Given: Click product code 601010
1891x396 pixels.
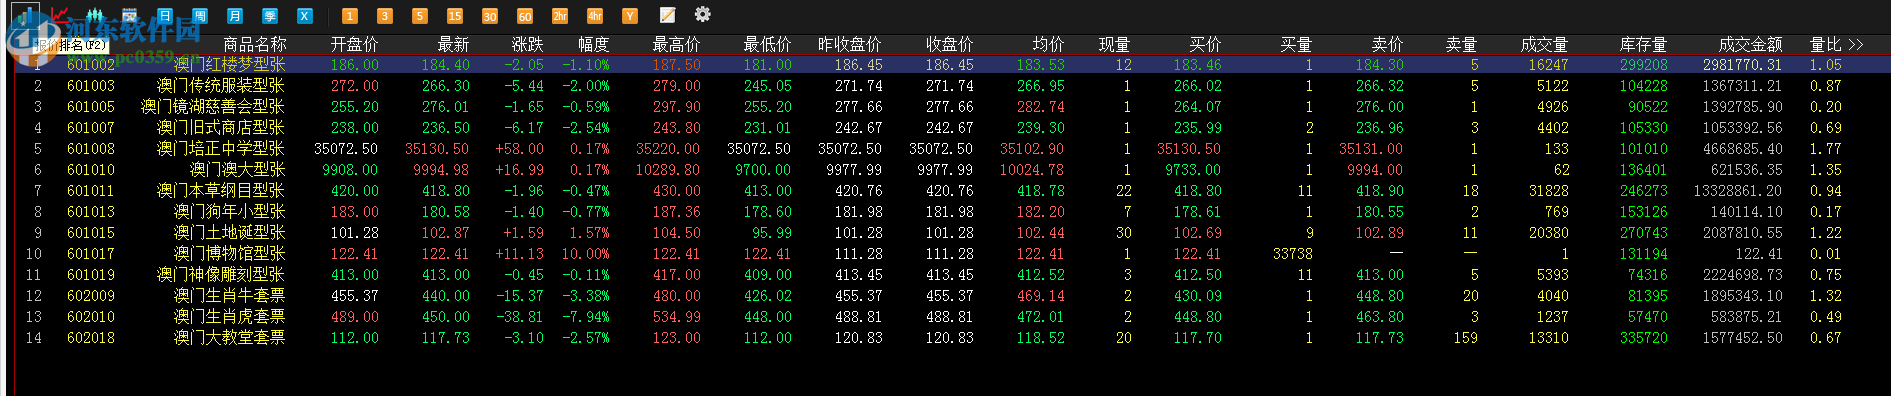Looking at the screenshot, I should [91, 170].
